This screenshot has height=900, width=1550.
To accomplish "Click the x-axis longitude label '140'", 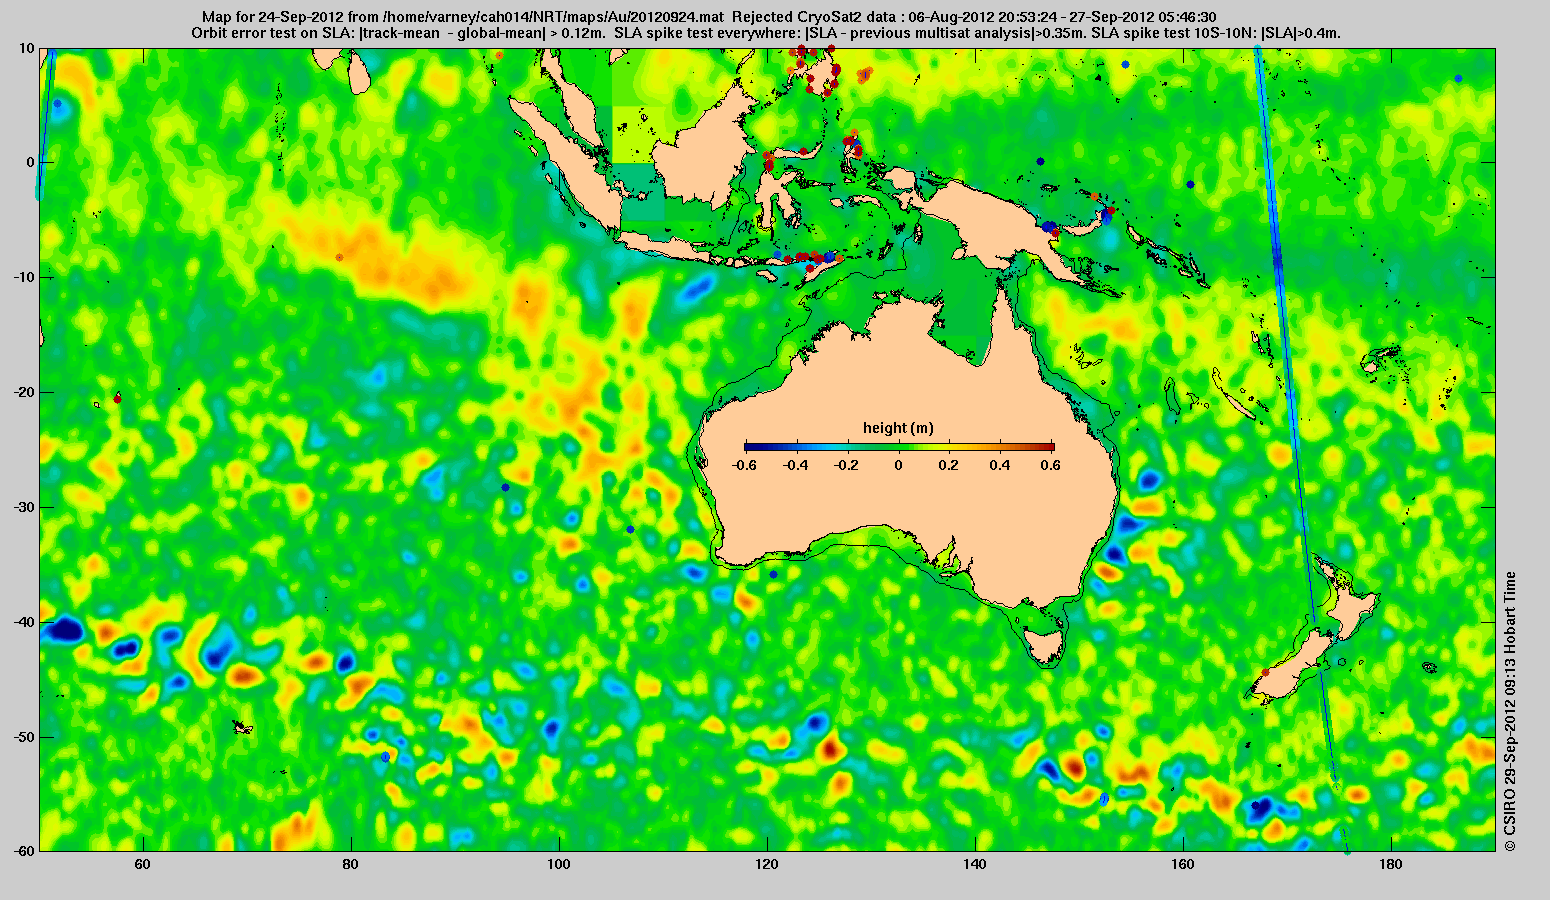I will (x=975, y=864).
